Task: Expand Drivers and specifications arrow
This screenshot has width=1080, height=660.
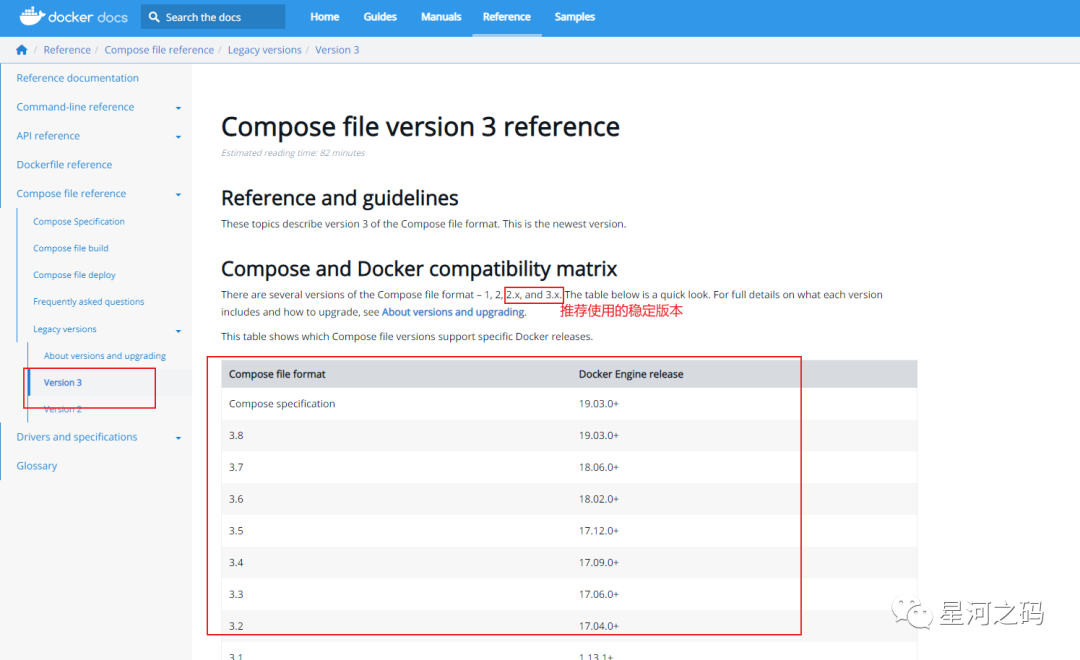Action: [x=178, y=438]
